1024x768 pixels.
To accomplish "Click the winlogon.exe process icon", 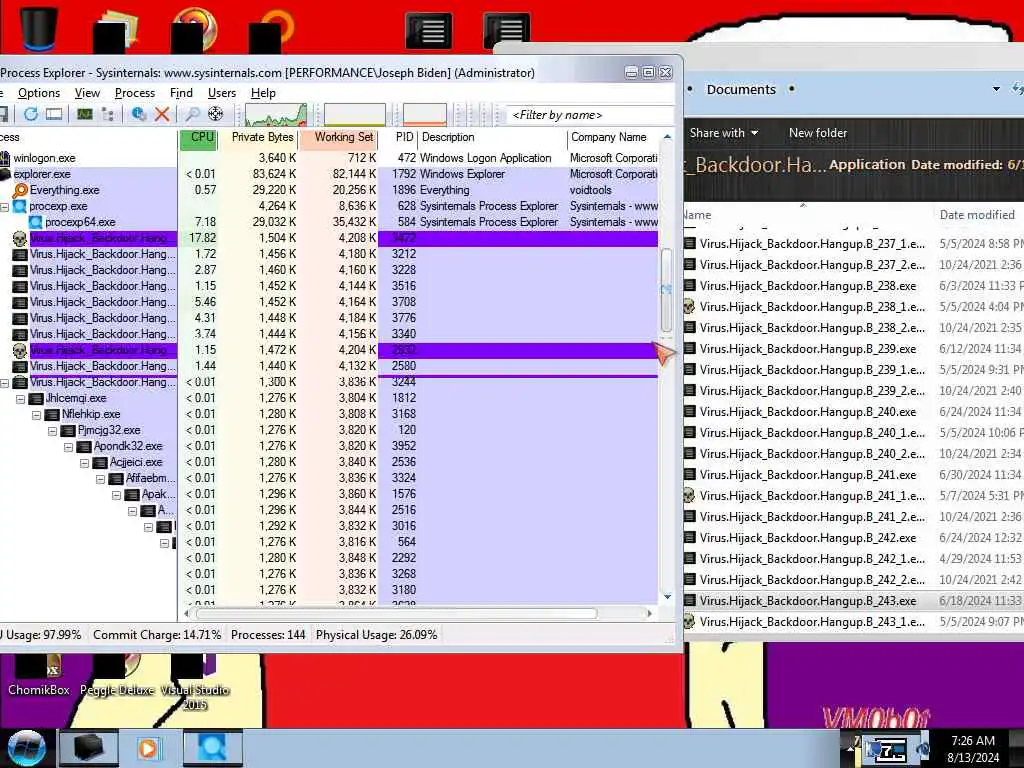I will pos(5,158).
